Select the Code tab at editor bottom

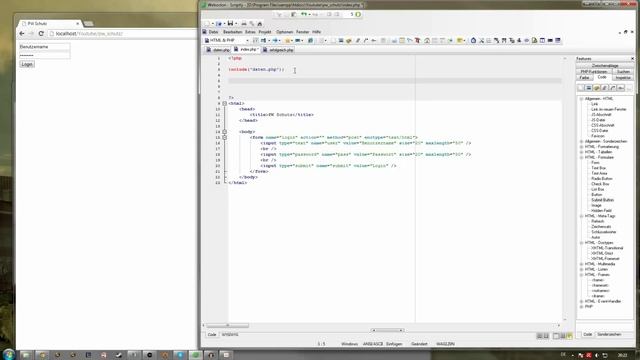point(212,335)
